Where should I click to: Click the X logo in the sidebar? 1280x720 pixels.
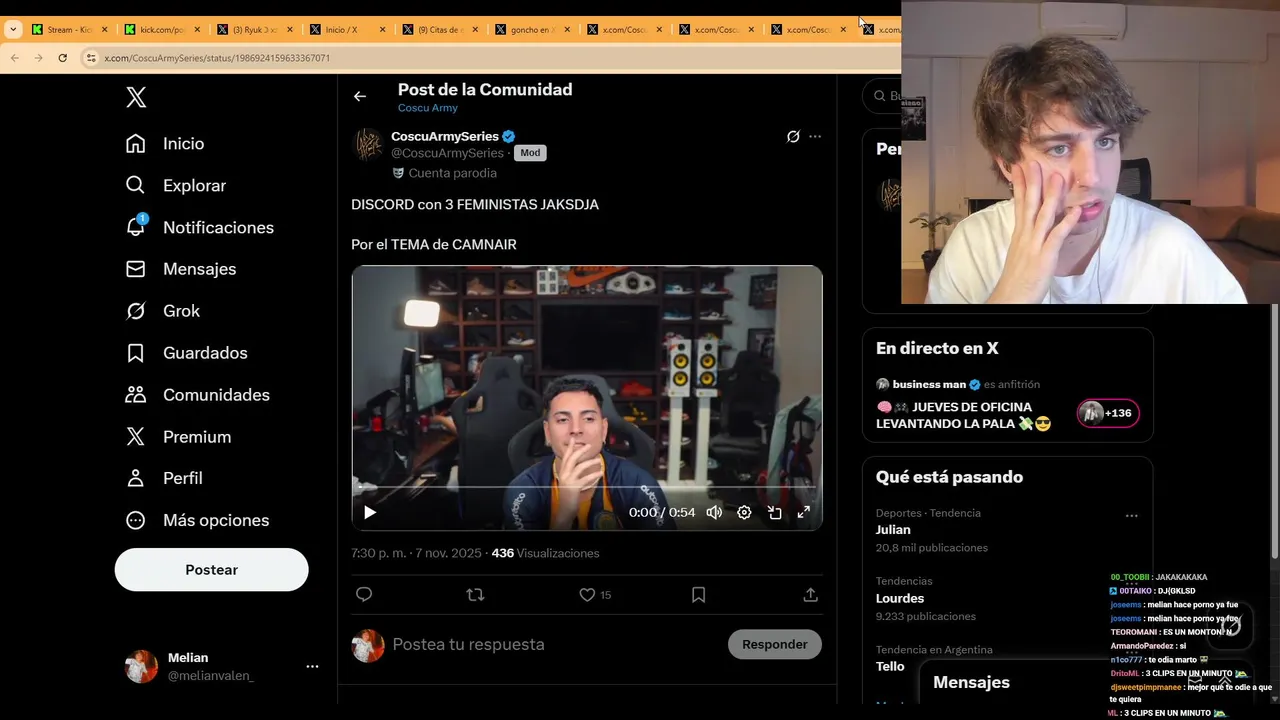click(x=136, y=97)
